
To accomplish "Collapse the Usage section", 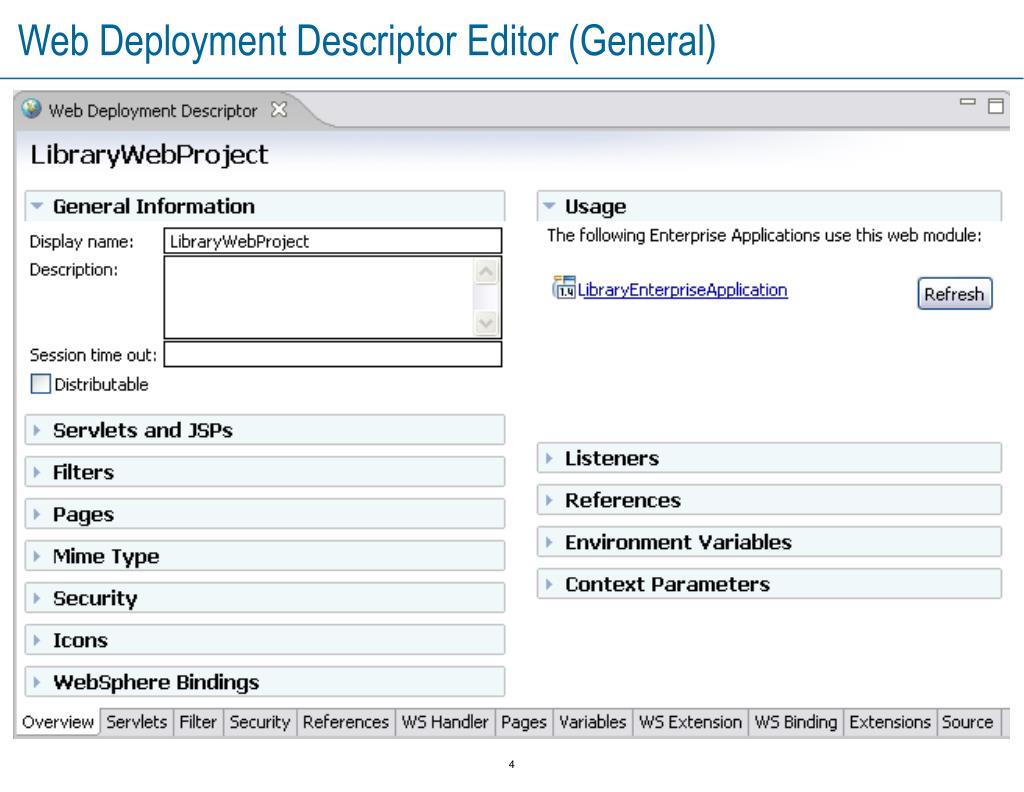I will coord(549,206).
